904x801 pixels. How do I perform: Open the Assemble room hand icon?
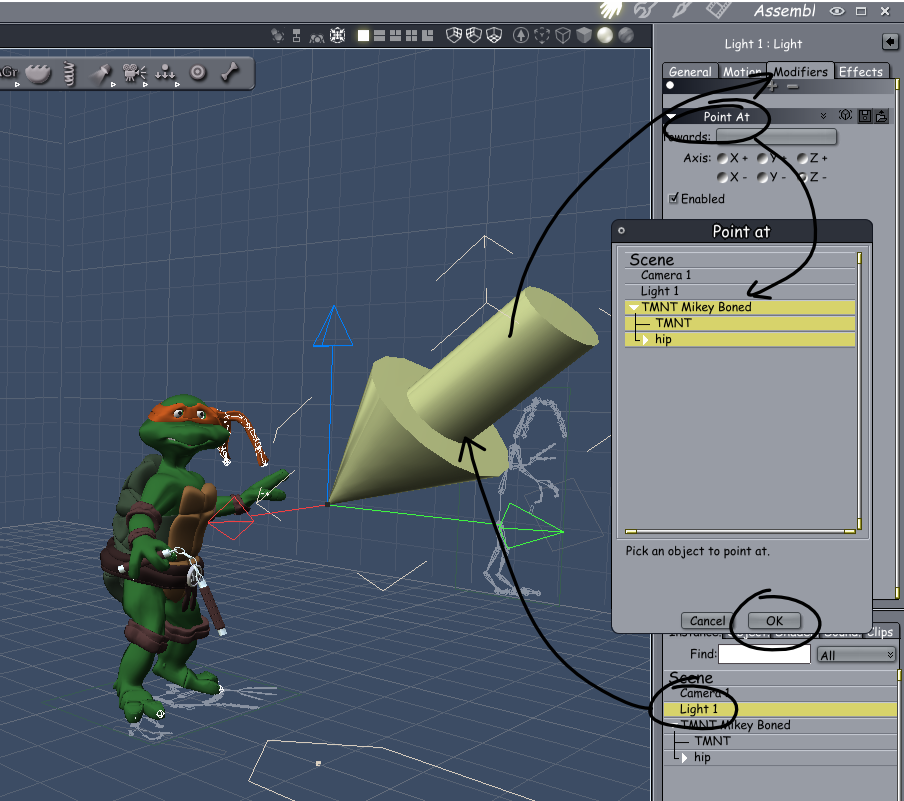[611, 9]
